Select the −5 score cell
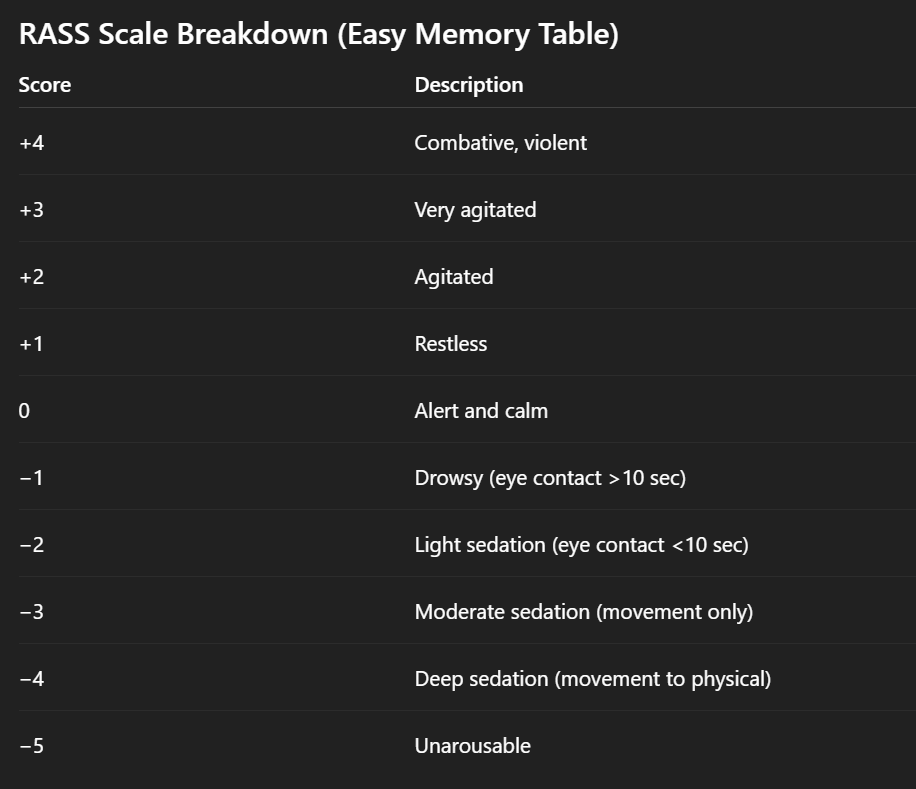 (32, 746)
